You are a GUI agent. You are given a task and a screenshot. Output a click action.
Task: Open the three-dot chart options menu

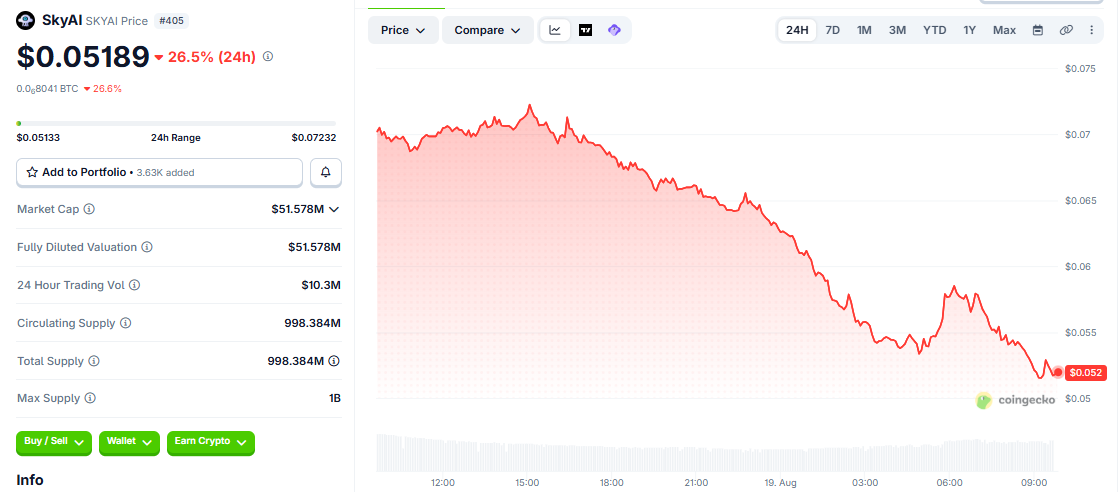click(1091, 30)
